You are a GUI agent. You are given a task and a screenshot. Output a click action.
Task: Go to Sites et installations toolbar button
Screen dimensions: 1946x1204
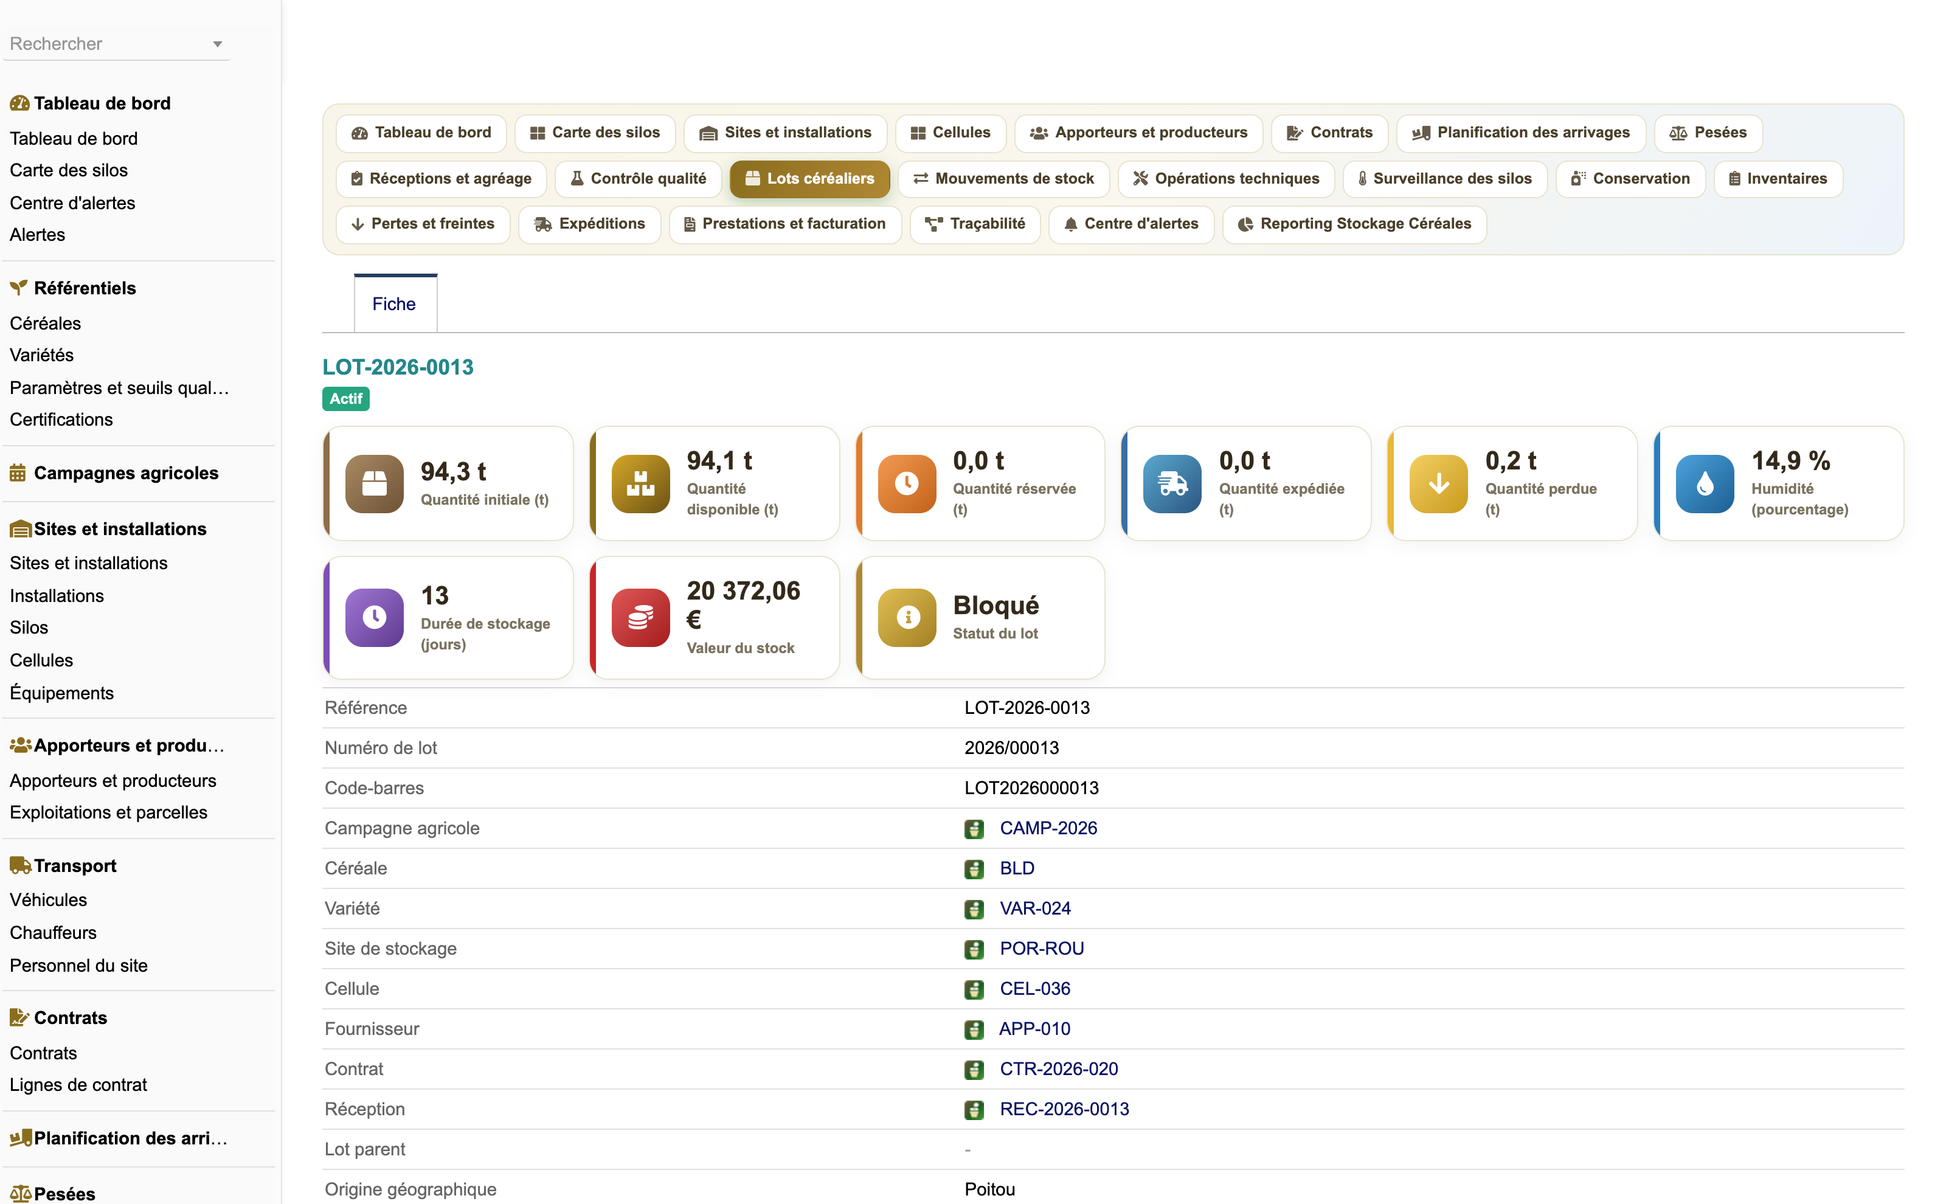click(x=785, y=133)
